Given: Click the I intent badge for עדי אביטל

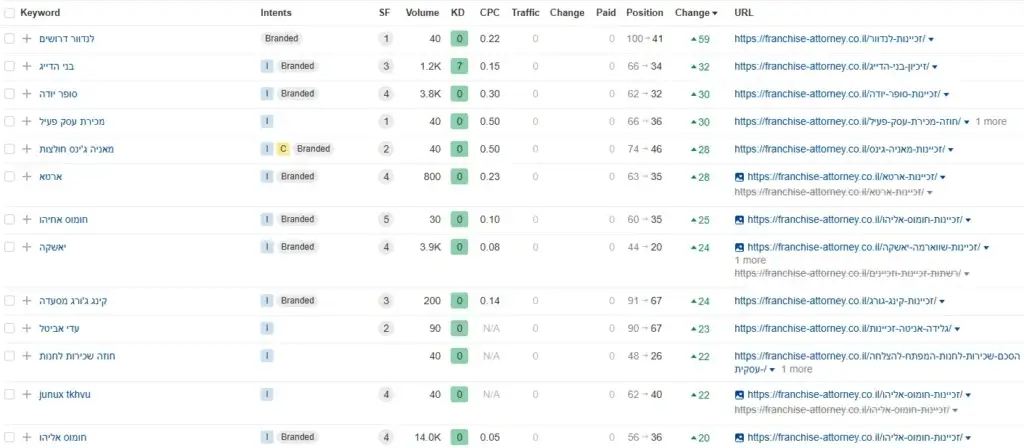Looking at the screenshot, I should [x=267, y=328].
